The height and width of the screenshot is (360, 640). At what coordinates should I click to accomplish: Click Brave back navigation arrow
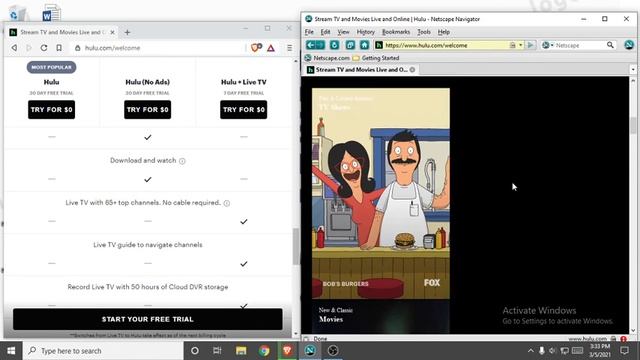(x=14, y=48)
